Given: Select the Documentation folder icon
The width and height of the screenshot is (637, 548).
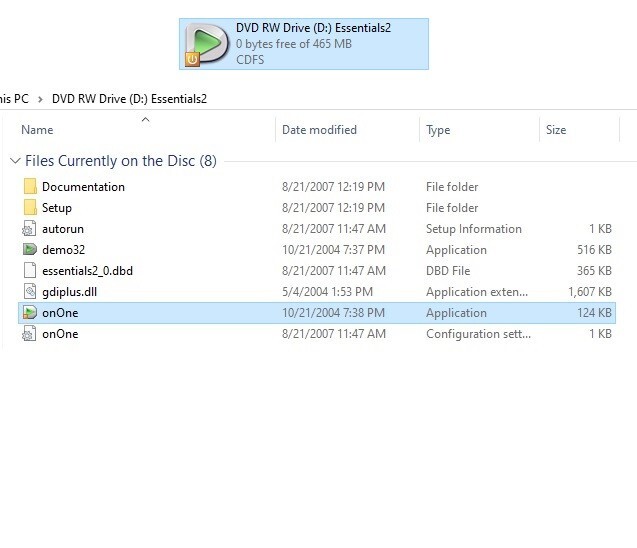Looking at the screenshot, I should (30, 186).
